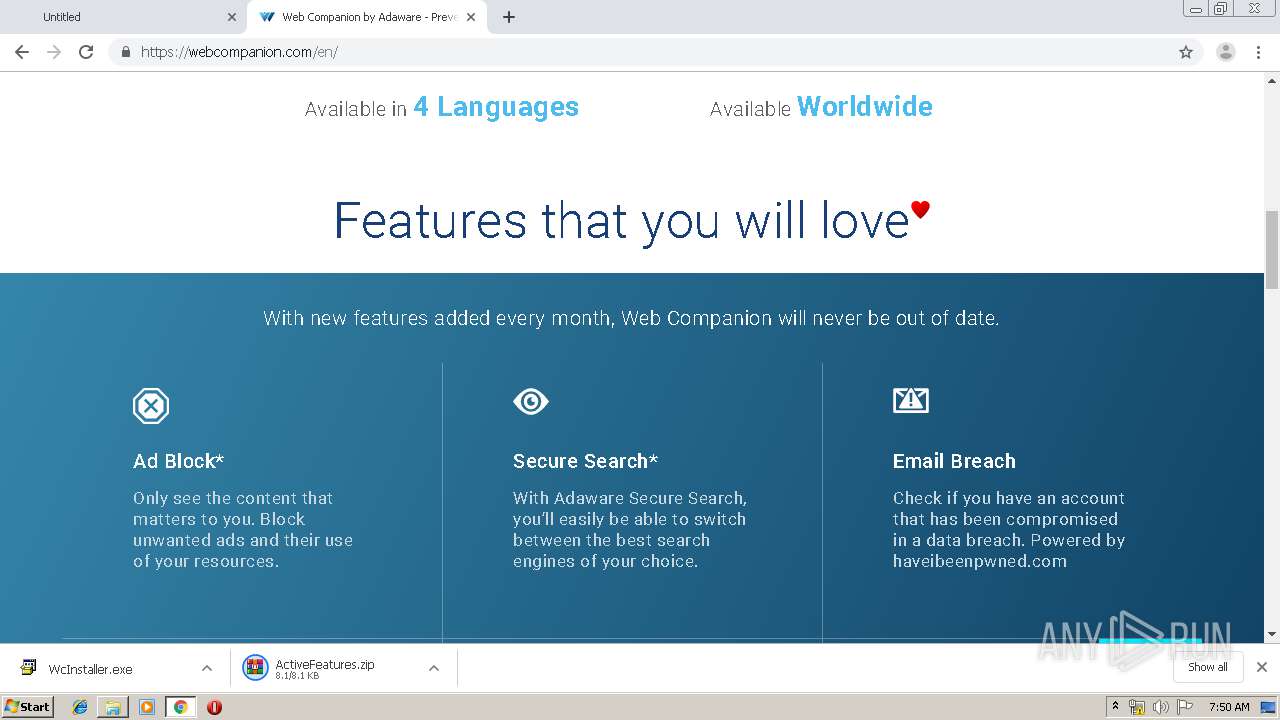Screen dimensions: 1280x720
Task: Click WcInstaller.exe file icon
Action: tap(29, 669)
